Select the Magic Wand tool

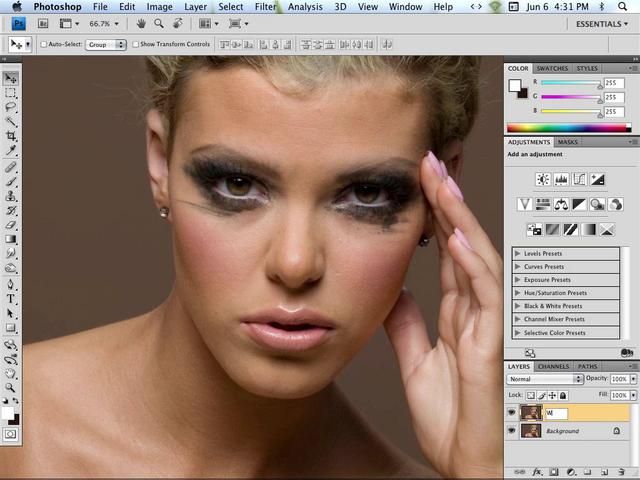click(11, 122)
